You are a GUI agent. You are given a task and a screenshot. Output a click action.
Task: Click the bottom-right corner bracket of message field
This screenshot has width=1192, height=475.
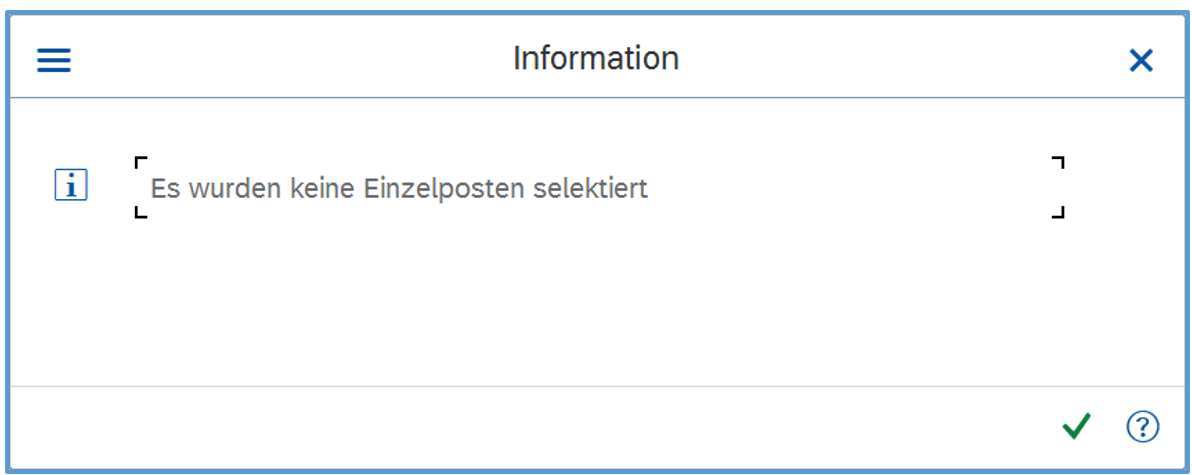(x=1059, y=213)
